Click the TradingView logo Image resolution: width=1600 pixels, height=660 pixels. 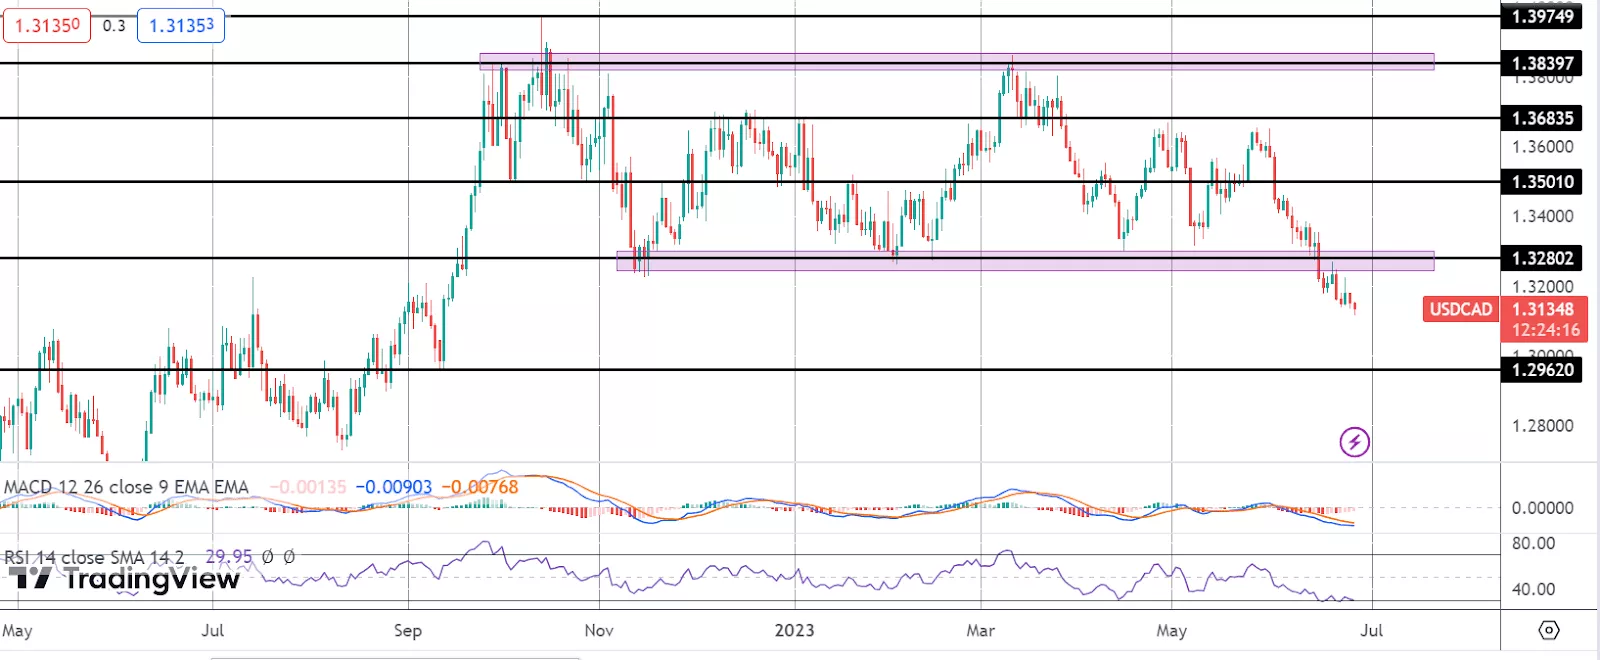(125, 579)
